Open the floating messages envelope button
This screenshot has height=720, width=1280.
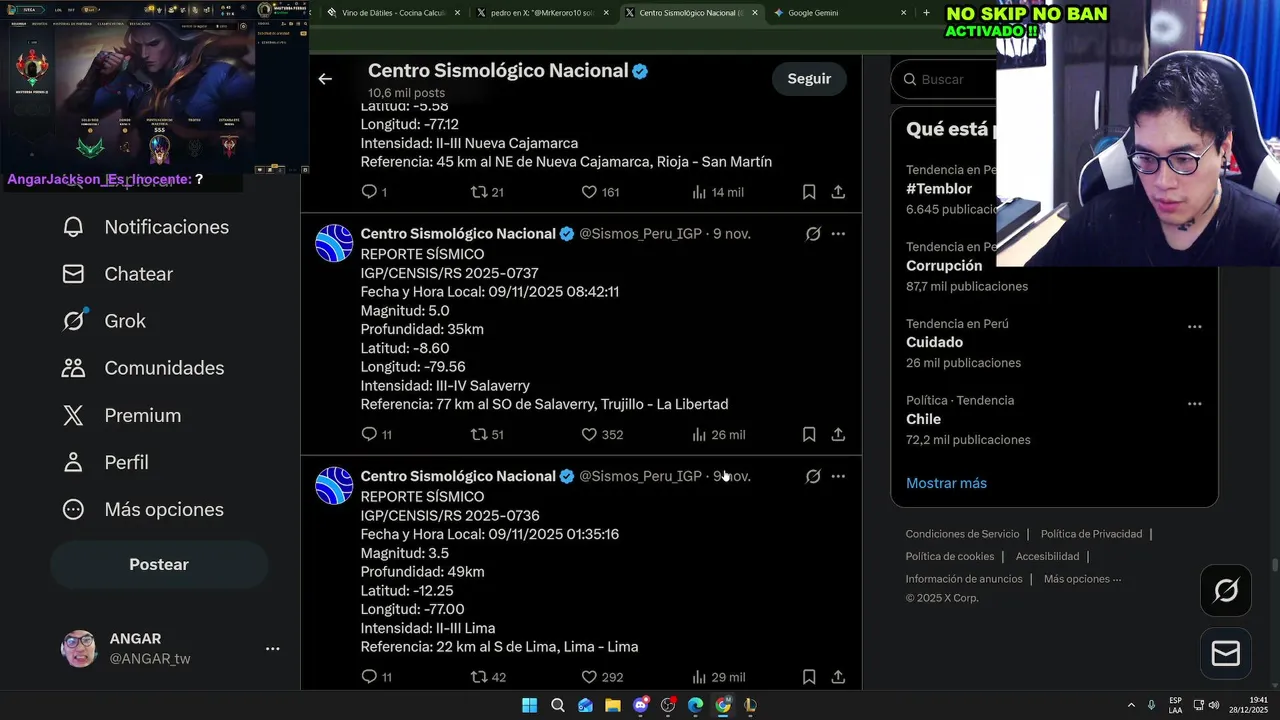pyautogui.click(x=1226, y=653)
